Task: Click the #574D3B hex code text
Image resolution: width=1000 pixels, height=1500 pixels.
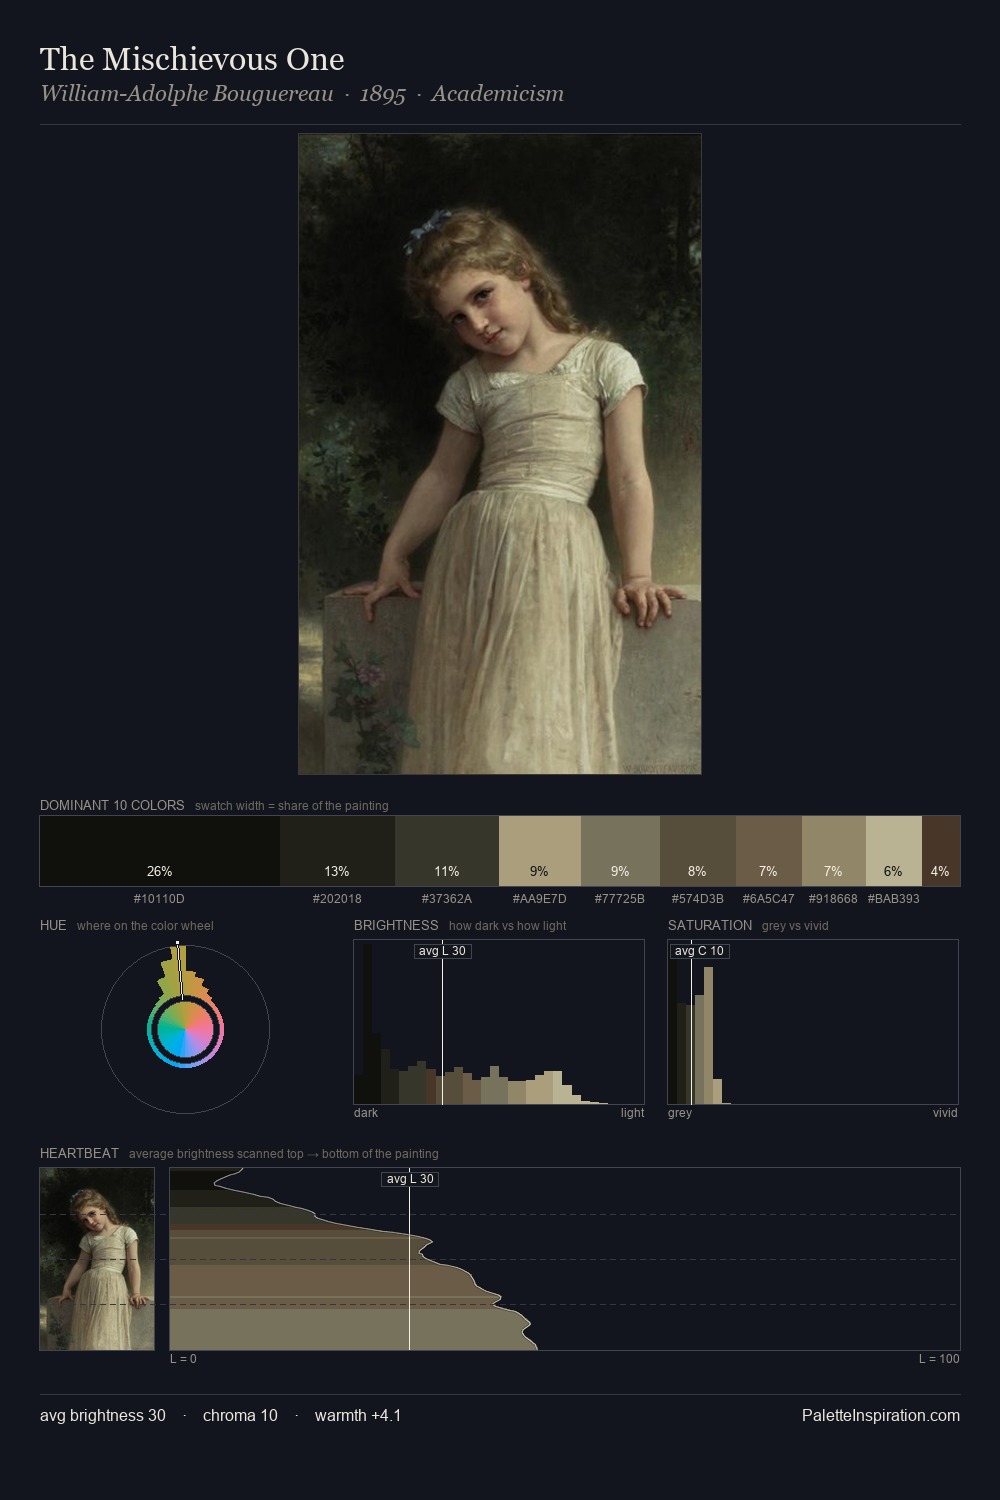Action: [697, 899]
